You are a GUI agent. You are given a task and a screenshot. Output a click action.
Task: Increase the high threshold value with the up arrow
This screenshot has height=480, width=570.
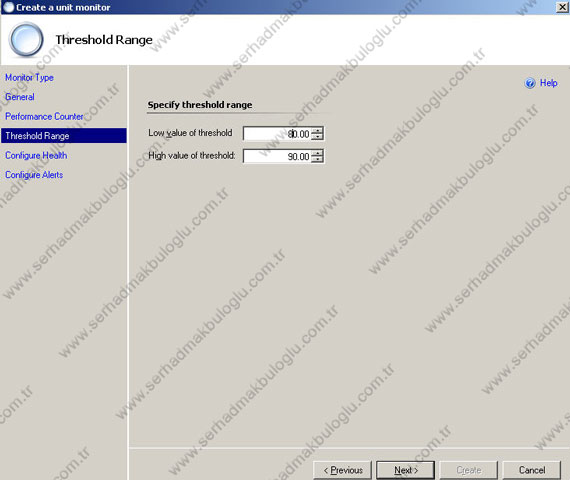point(317,153)
